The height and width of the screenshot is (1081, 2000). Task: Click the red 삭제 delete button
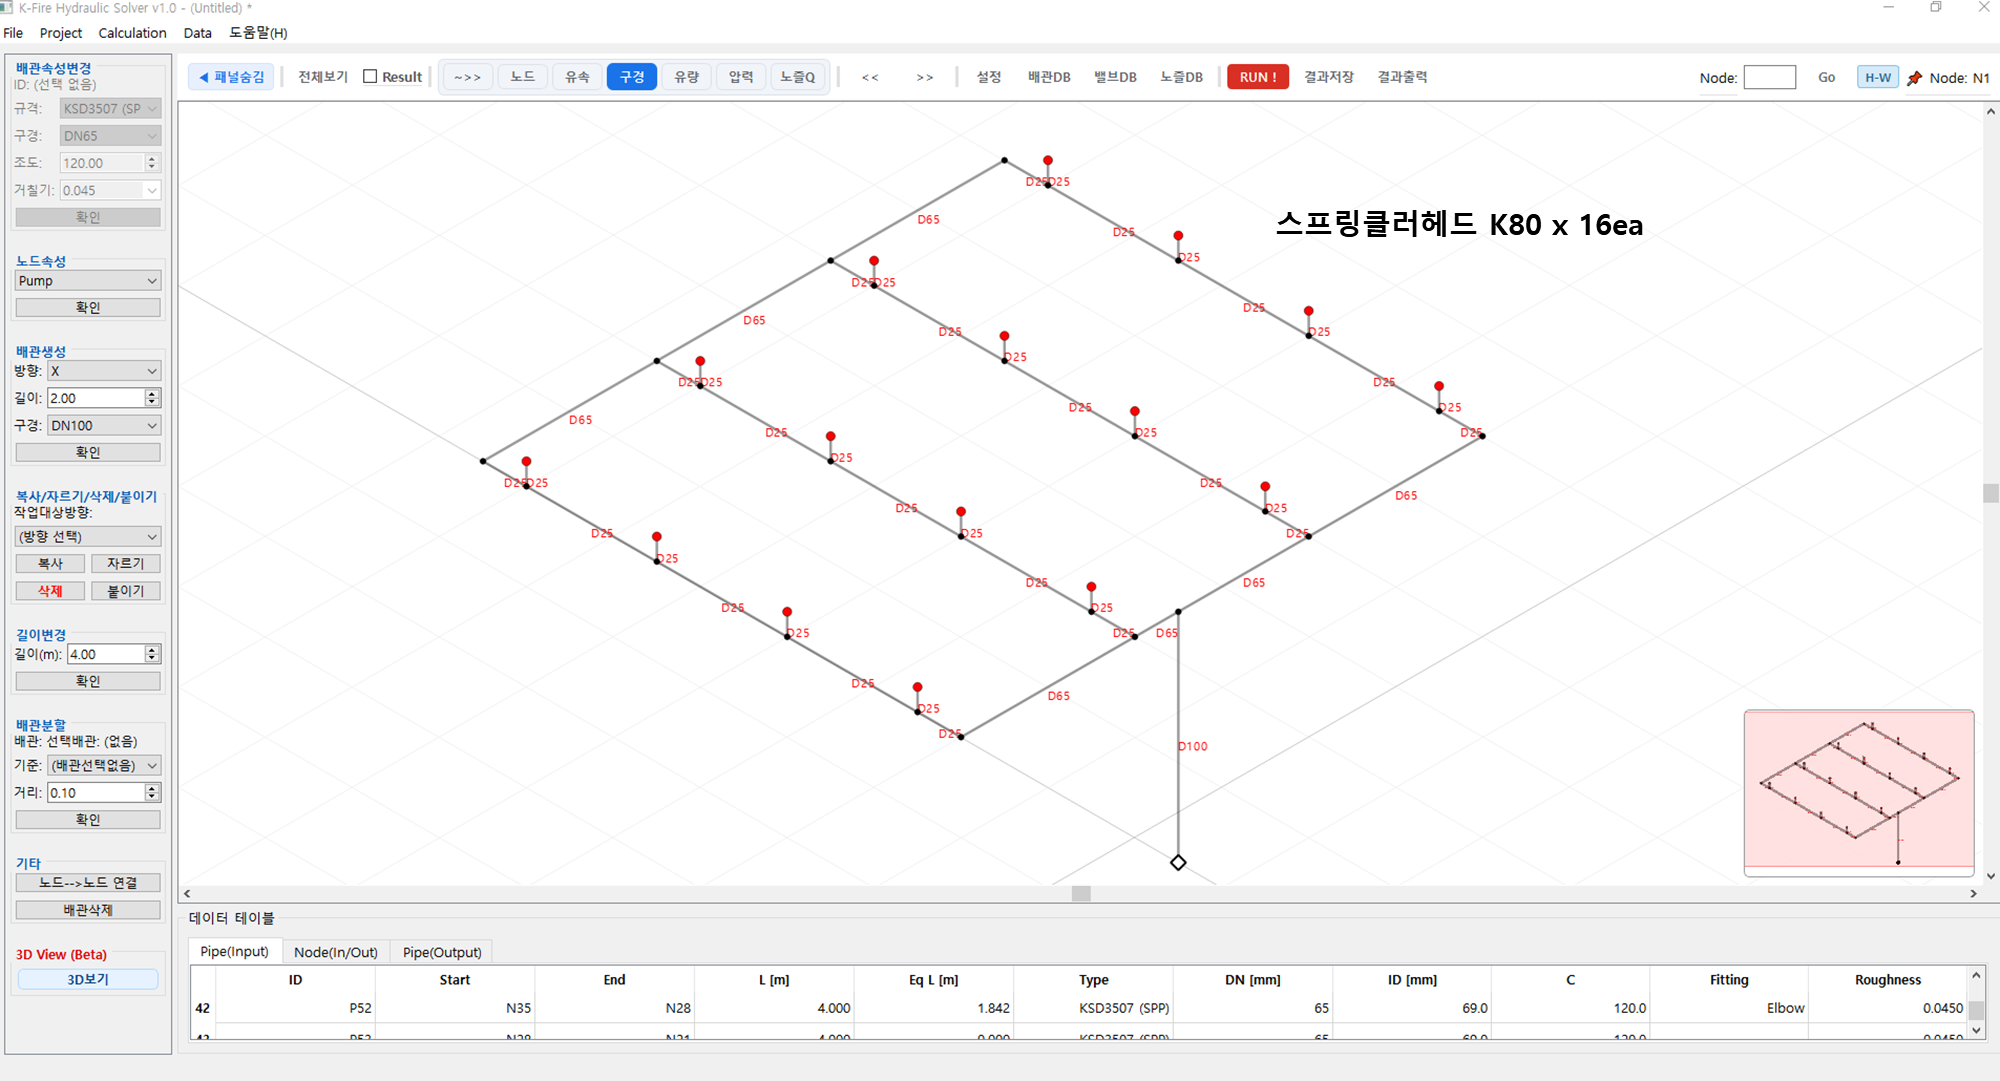coord(50,591)
